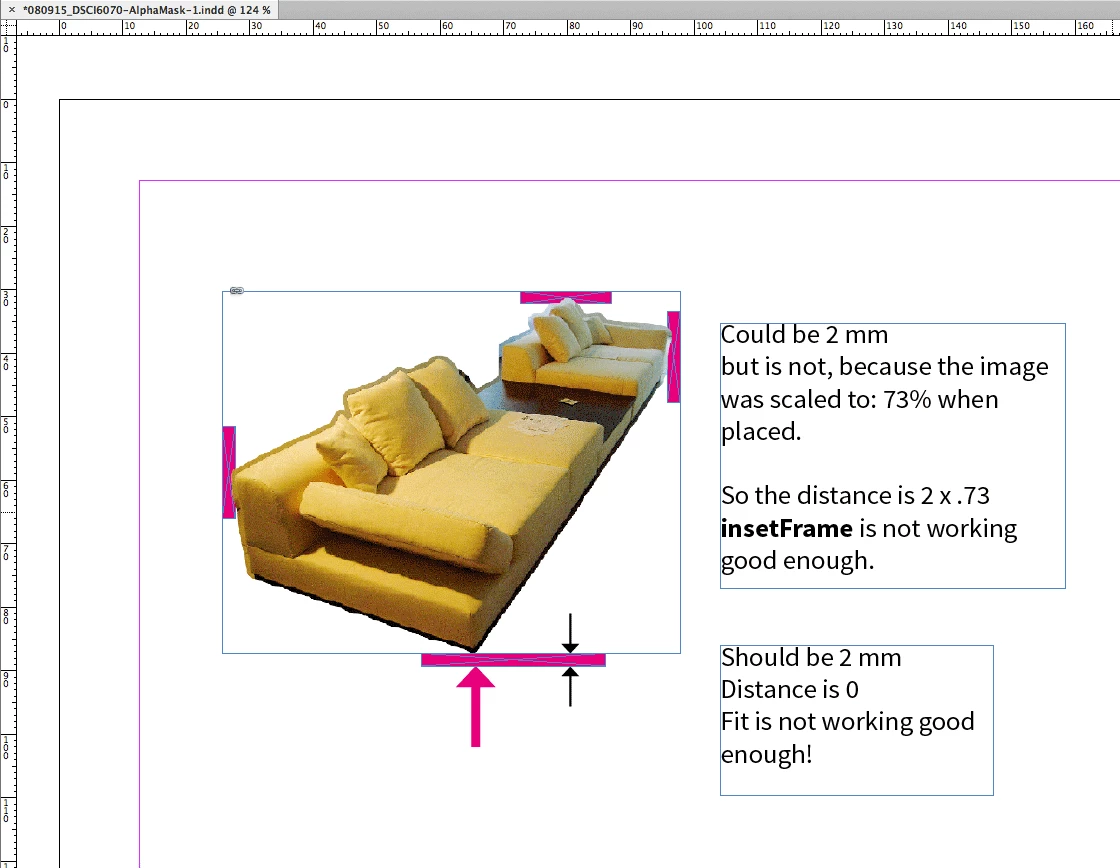Click the text "good enough."
1120x868 pixels.
tap(797, 561)
